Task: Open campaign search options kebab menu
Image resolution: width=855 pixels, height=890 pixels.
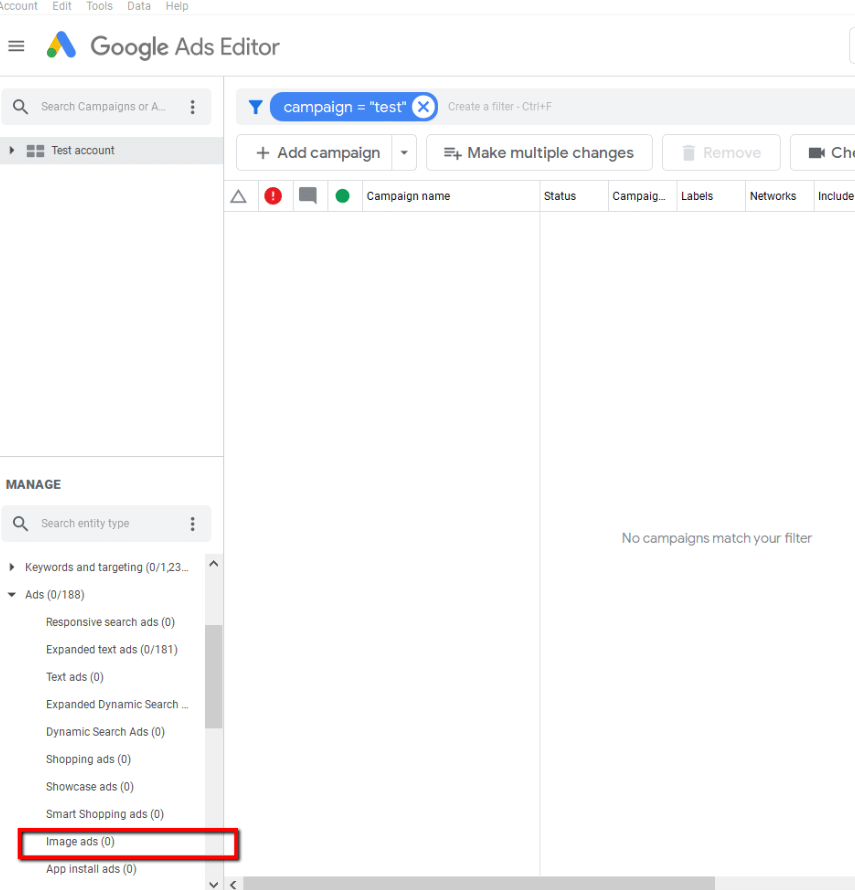Action: click(192, 107)
